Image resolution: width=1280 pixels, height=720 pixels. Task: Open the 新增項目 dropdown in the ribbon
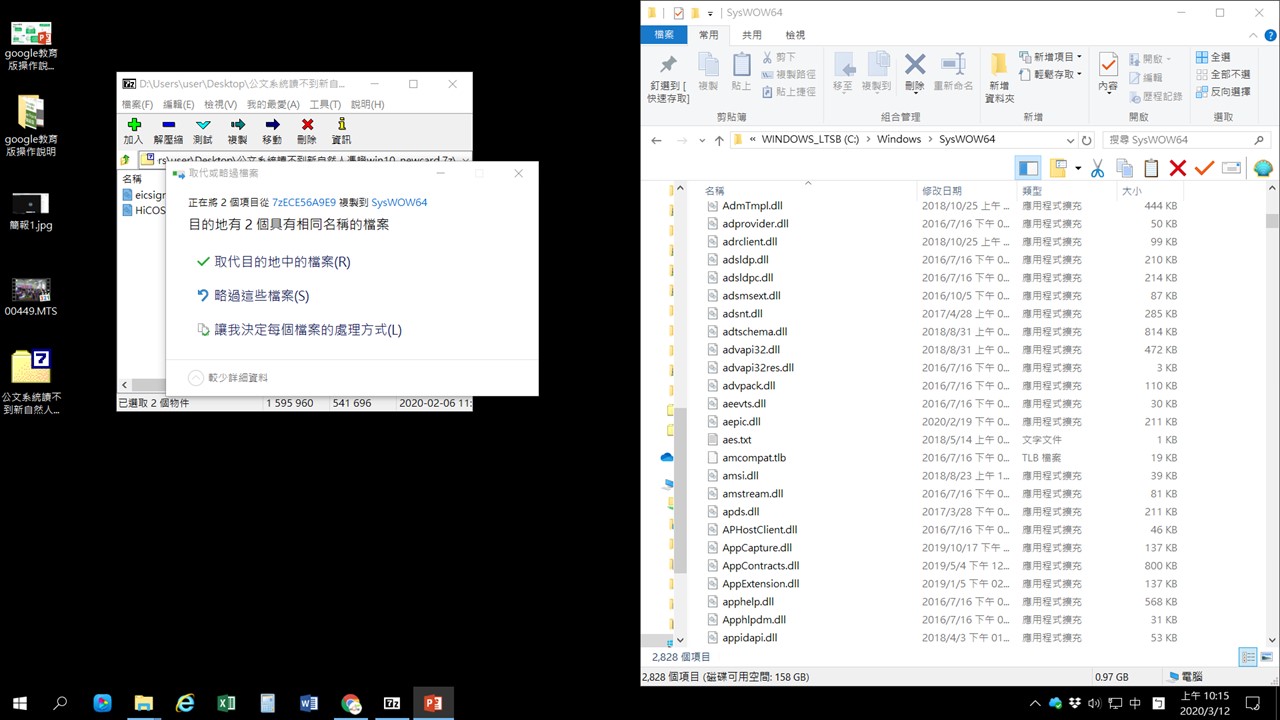[x=1052, y=57]
